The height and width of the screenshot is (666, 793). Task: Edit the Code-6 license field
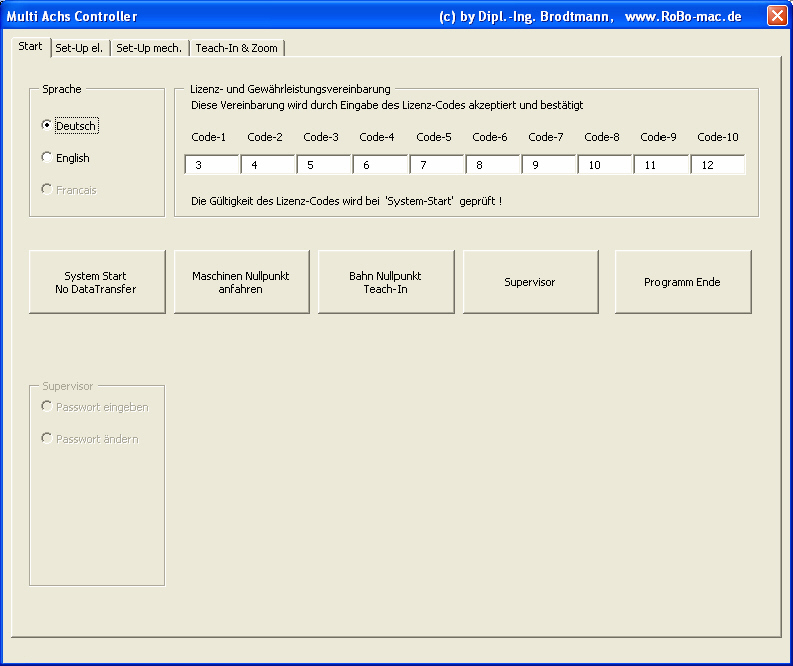coord(492,165)
